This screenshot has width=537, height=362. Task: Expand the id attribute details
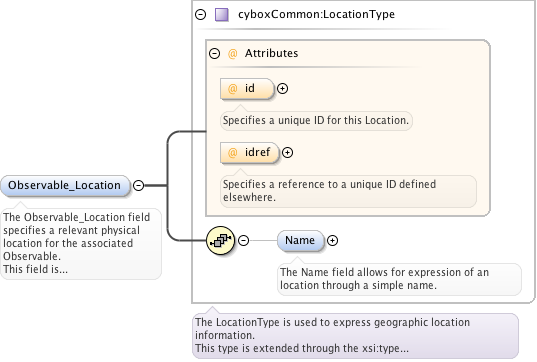[x=282, y=89]
